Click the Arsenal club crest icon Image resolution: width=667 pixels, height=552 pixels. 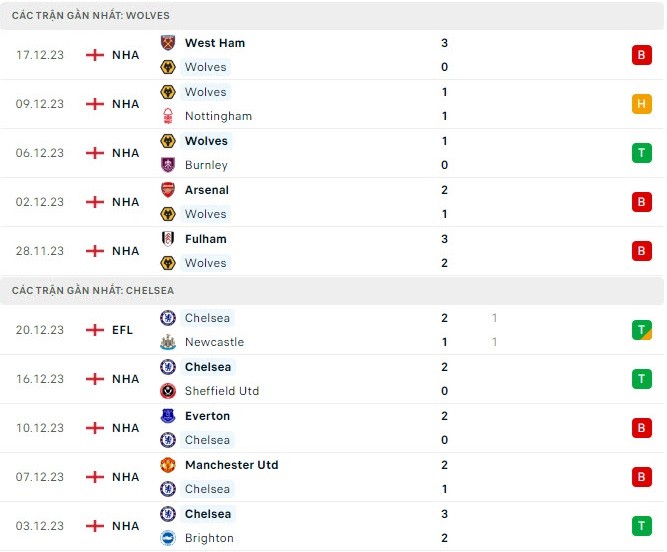coord(167,190)
